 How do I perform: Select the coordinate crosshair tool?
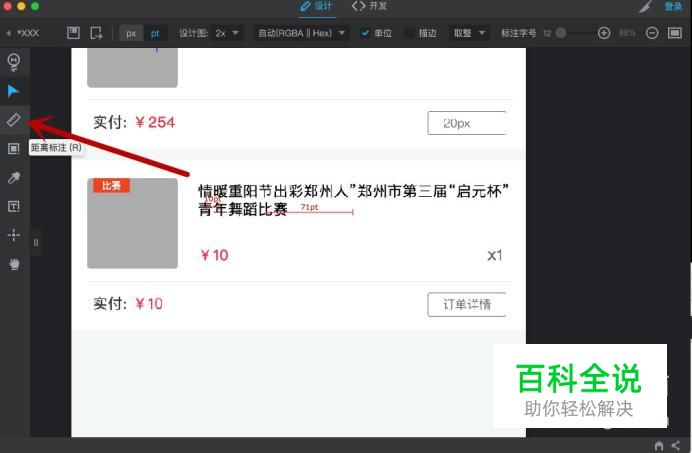tap(14, 235)
